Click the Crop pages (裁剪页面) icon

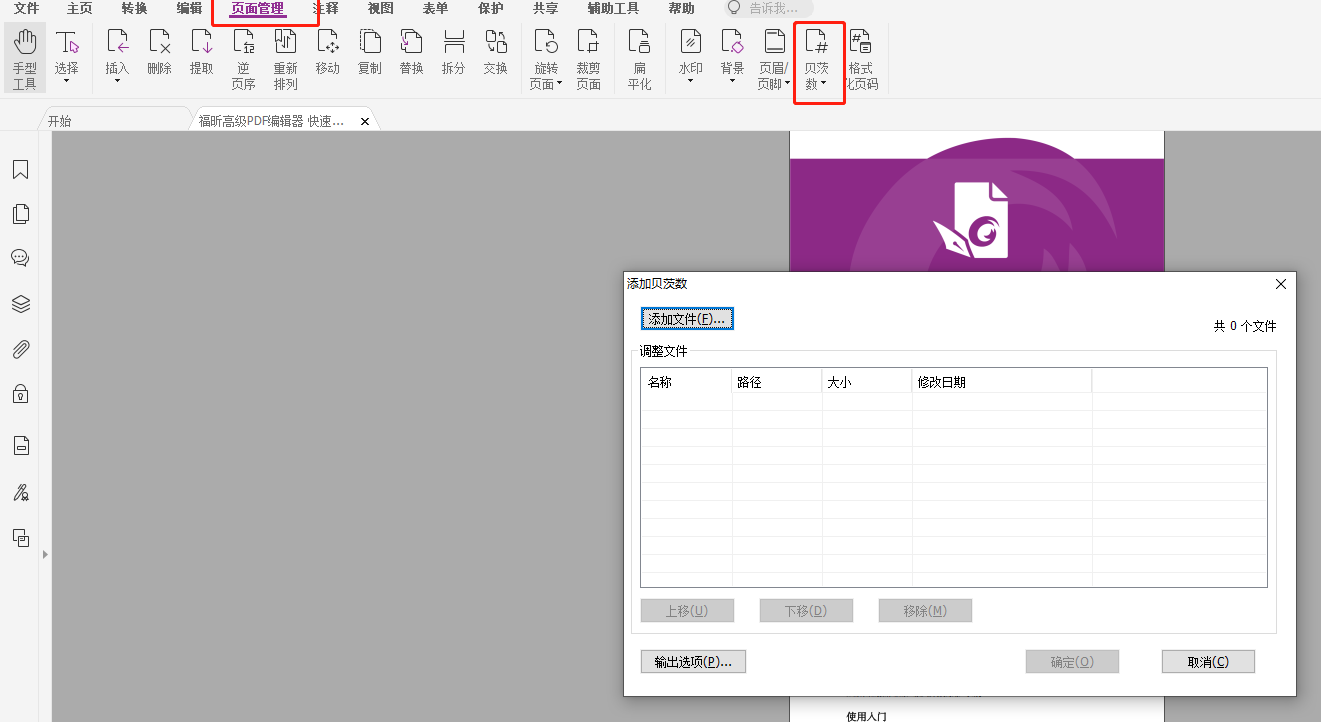(588, 58)
